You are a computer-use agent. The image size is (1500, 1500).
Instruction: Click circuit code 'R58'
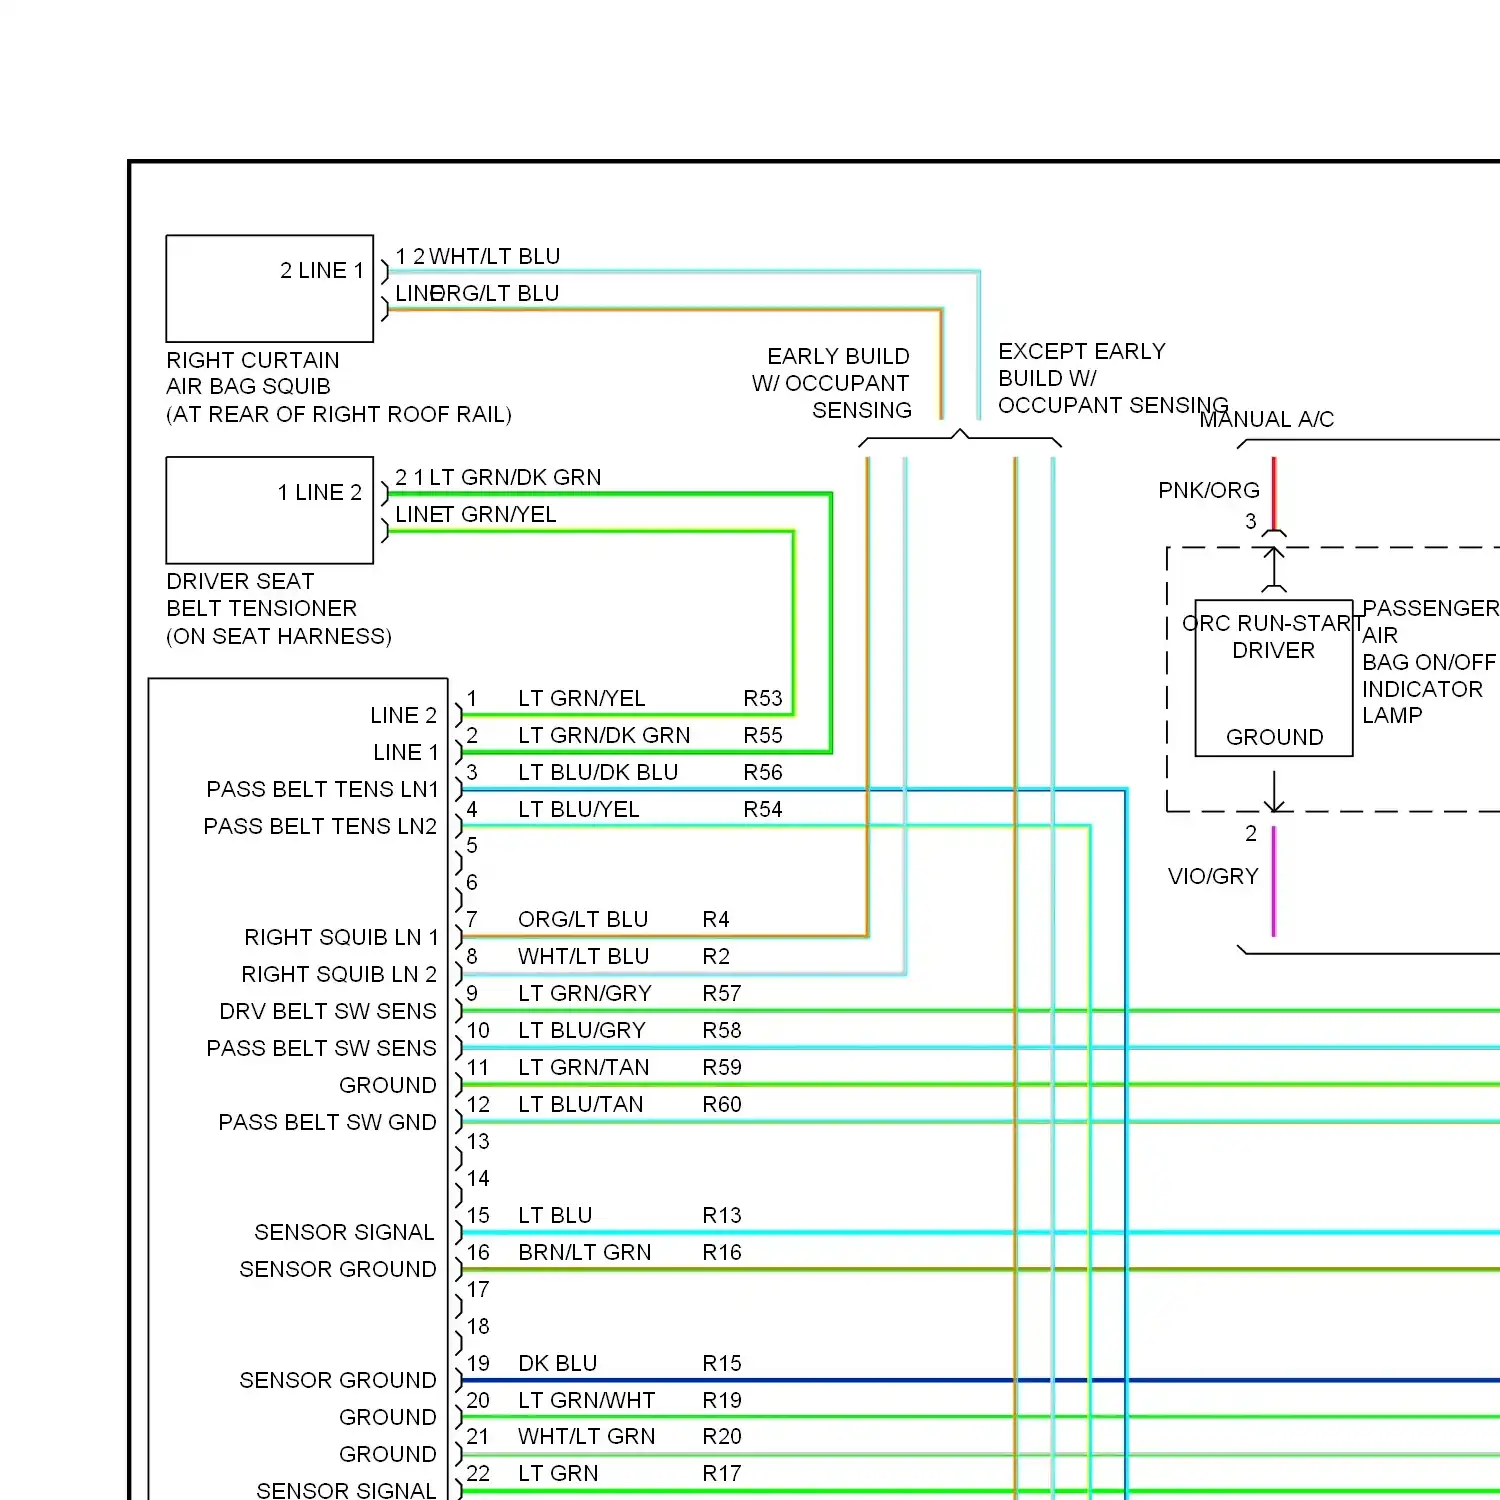point(722,1030)
